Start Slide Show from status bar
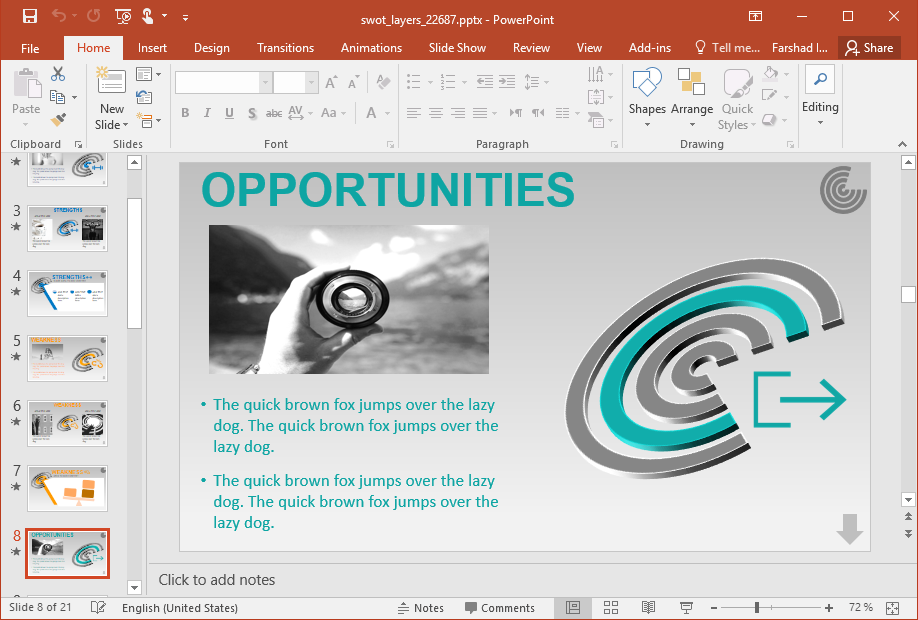The width and height of the screenshot is (918, 620). click(687, 608)
